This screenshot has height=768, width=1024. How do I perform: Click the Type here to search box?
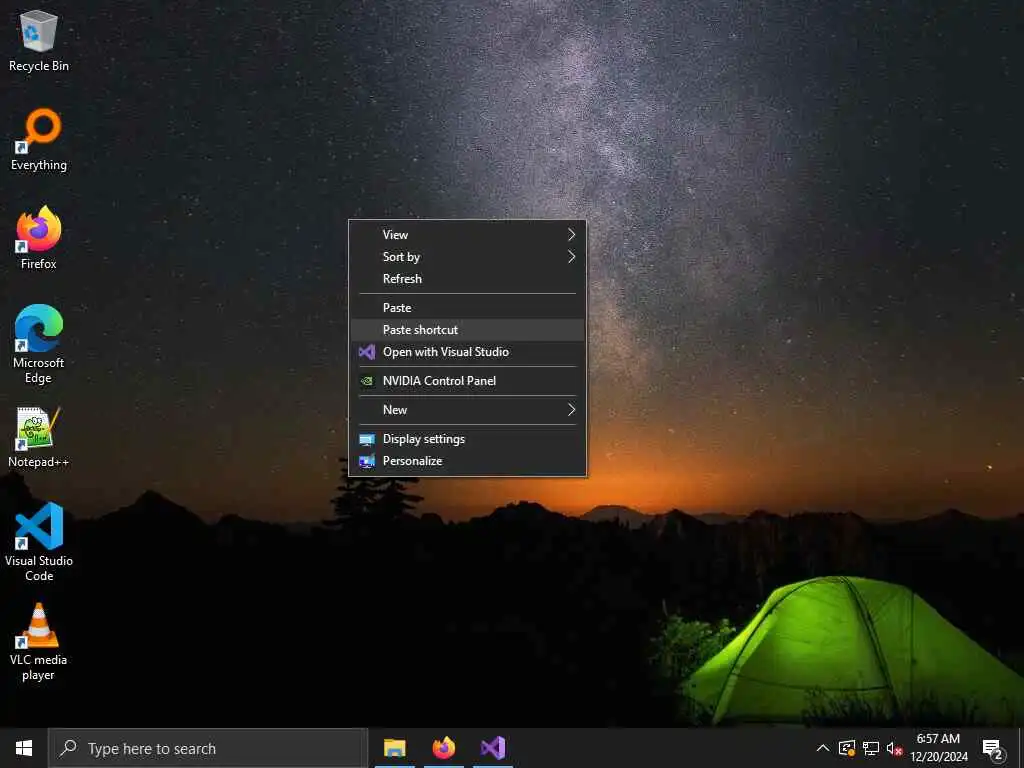tap(208, 748)
